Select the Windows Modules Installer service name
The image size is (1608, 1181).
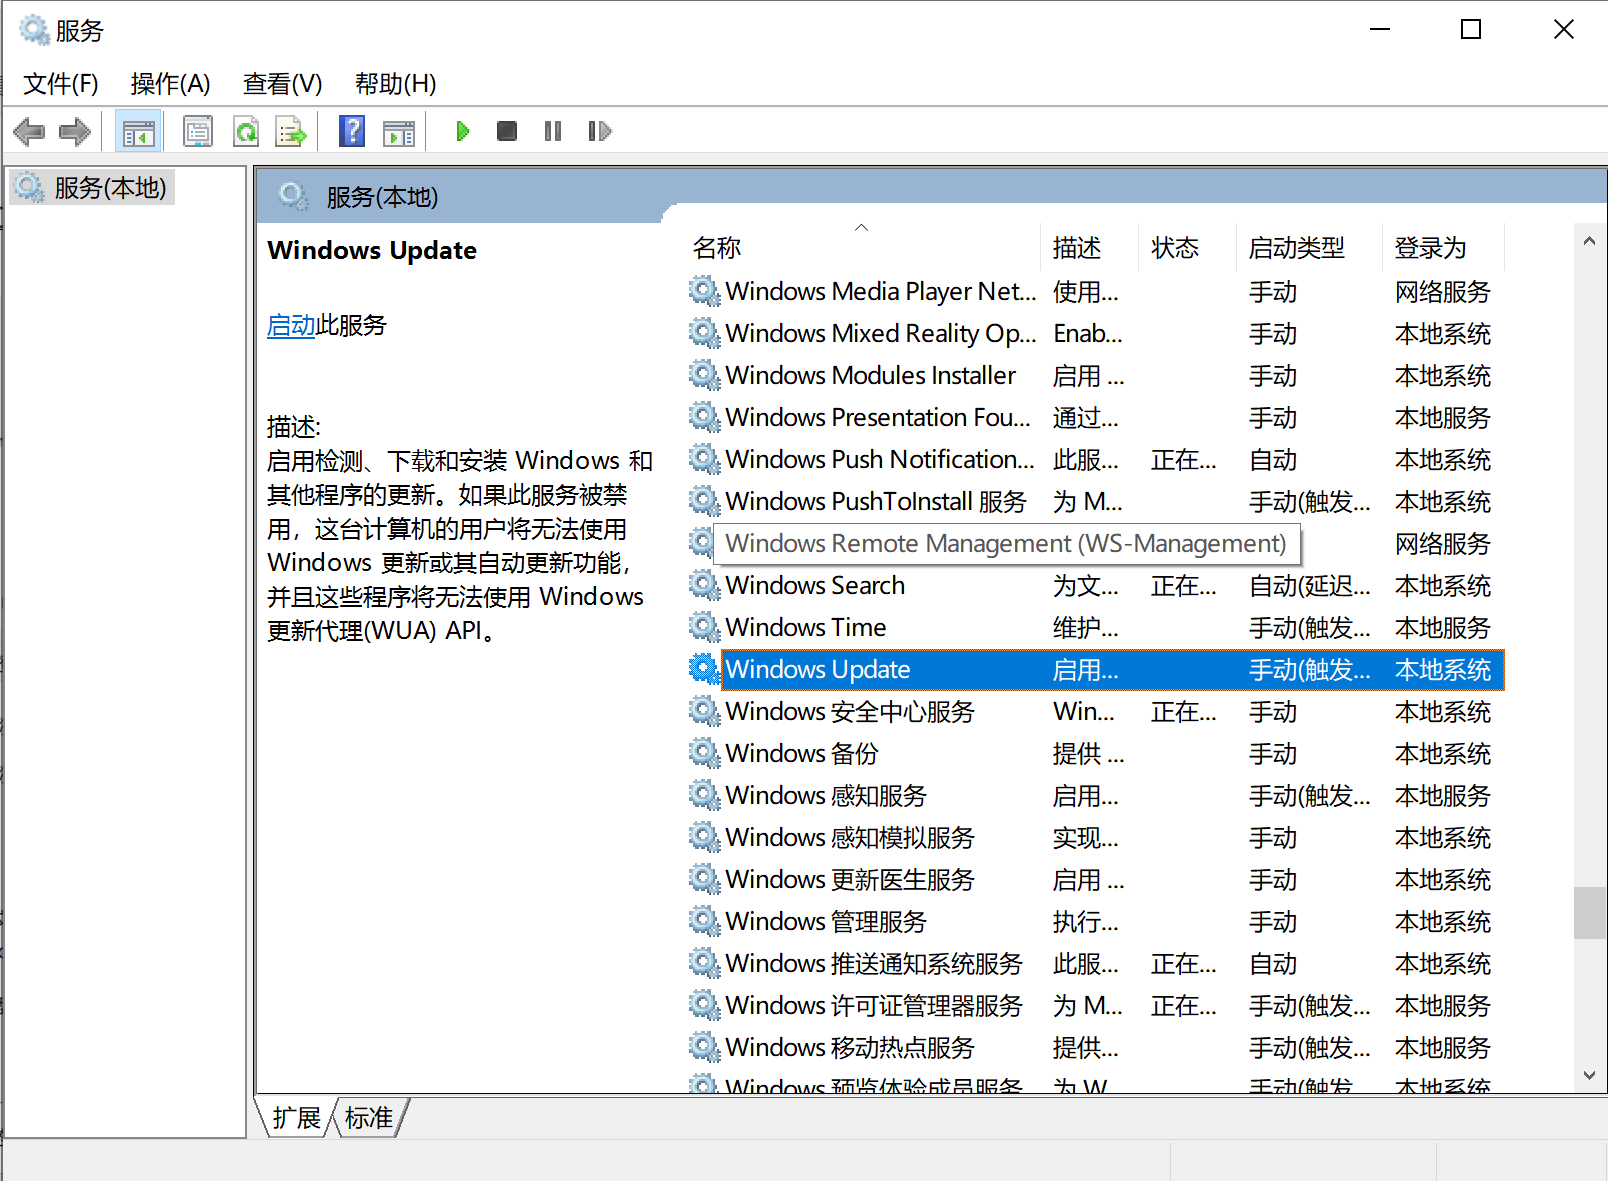click(x=870, y=375)
